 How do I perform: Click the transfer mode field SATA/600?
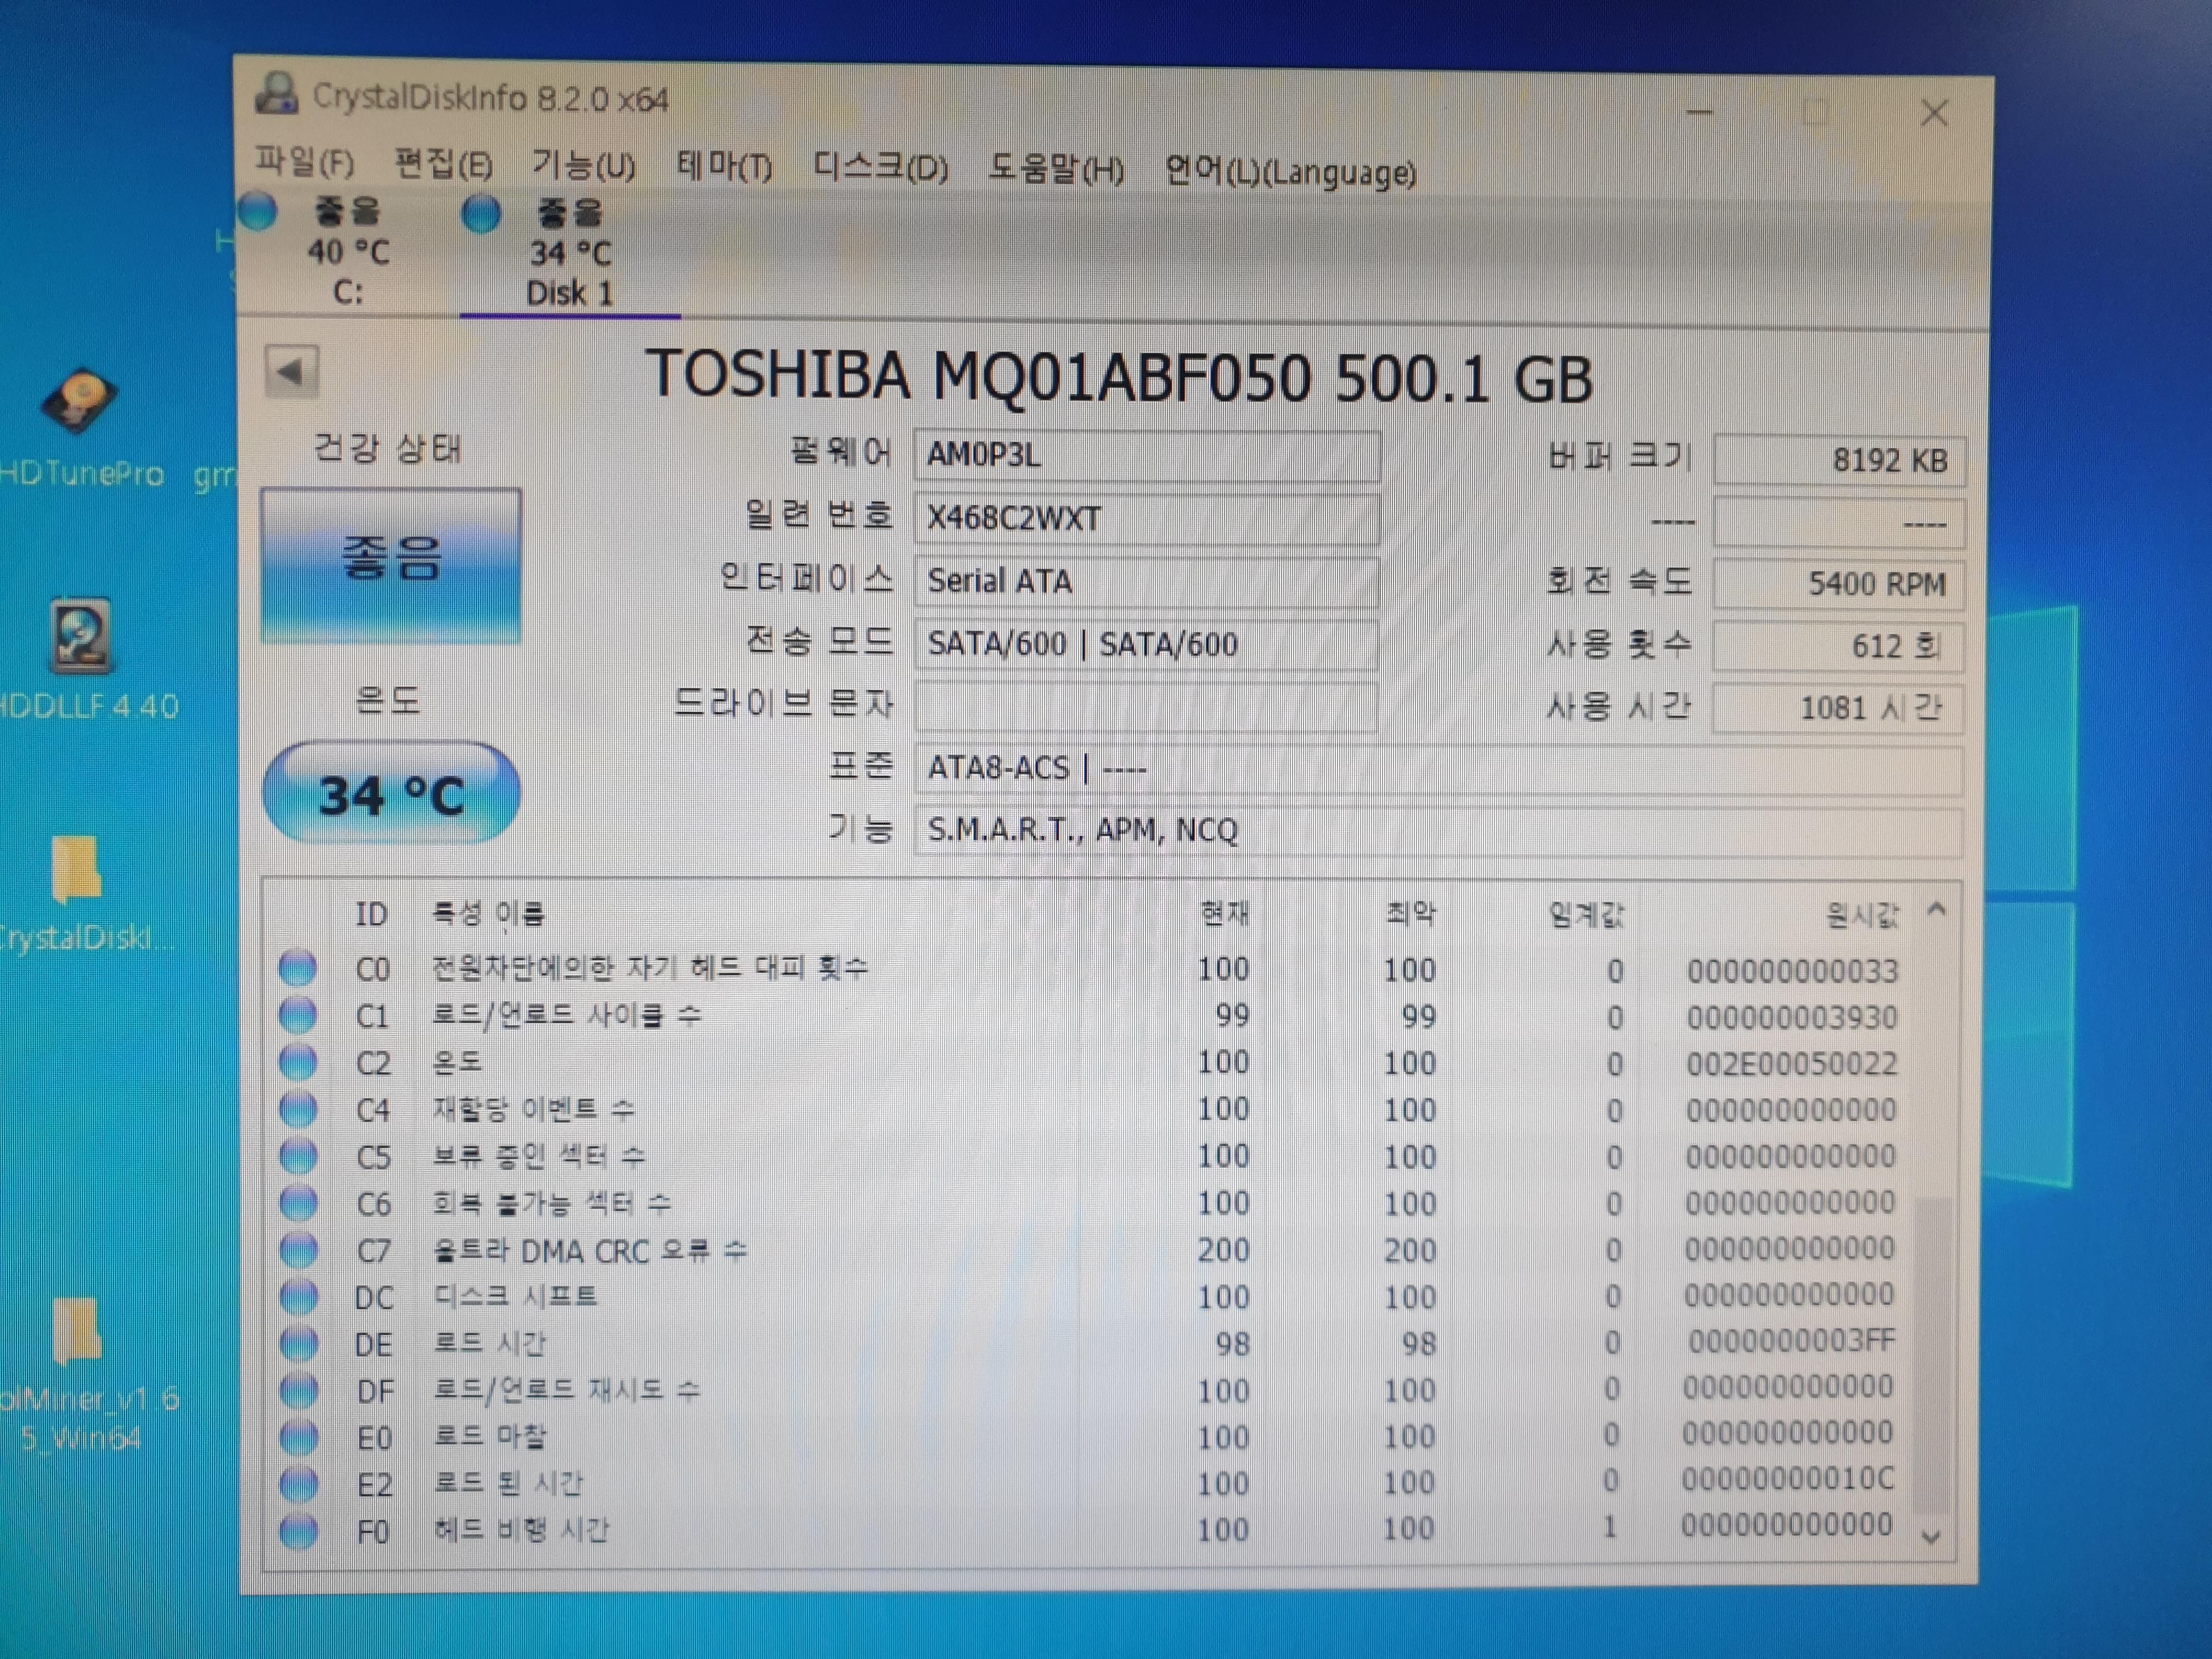pyautogui.click(x=1146, y=644)
